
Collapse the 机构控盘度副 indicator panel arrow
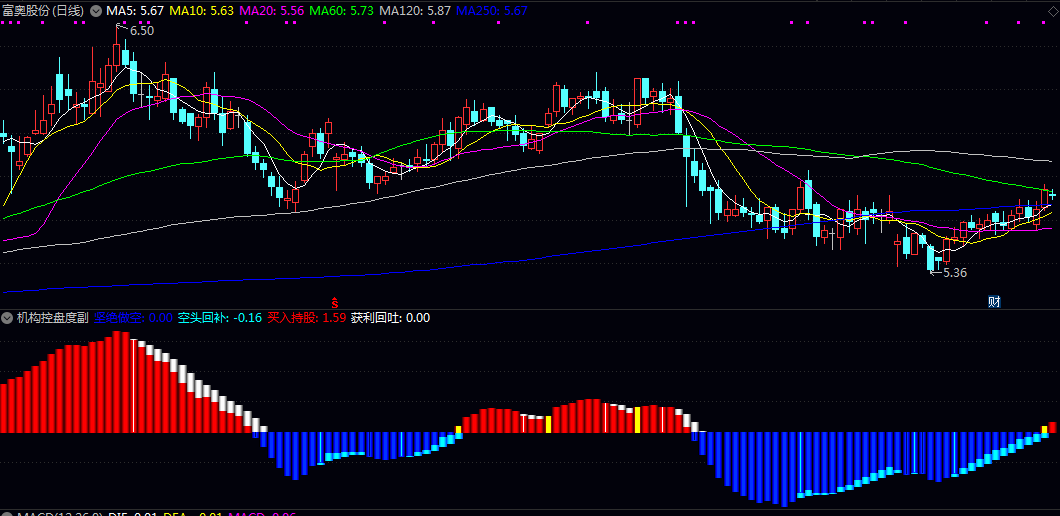(8, 318)
